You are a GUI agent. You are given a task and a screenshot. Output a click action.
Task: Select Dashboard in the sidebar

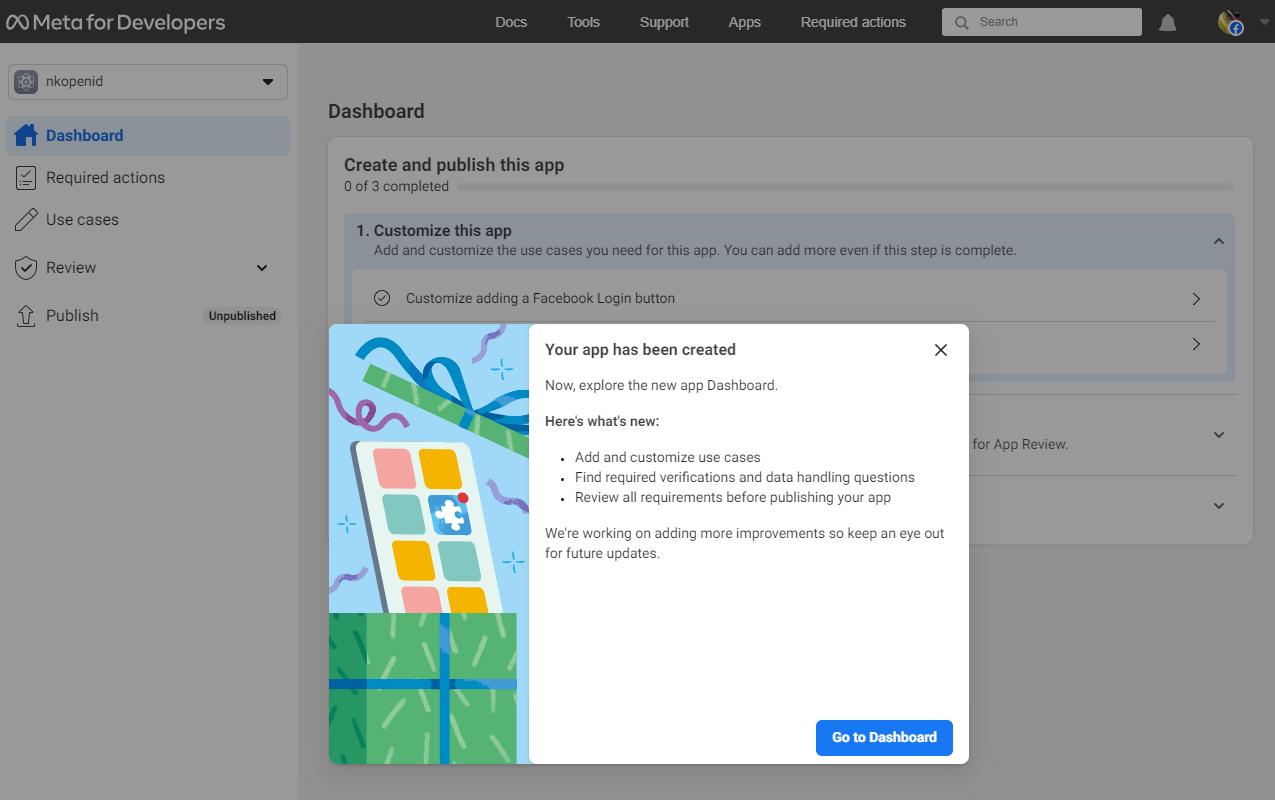click(148, 136)
